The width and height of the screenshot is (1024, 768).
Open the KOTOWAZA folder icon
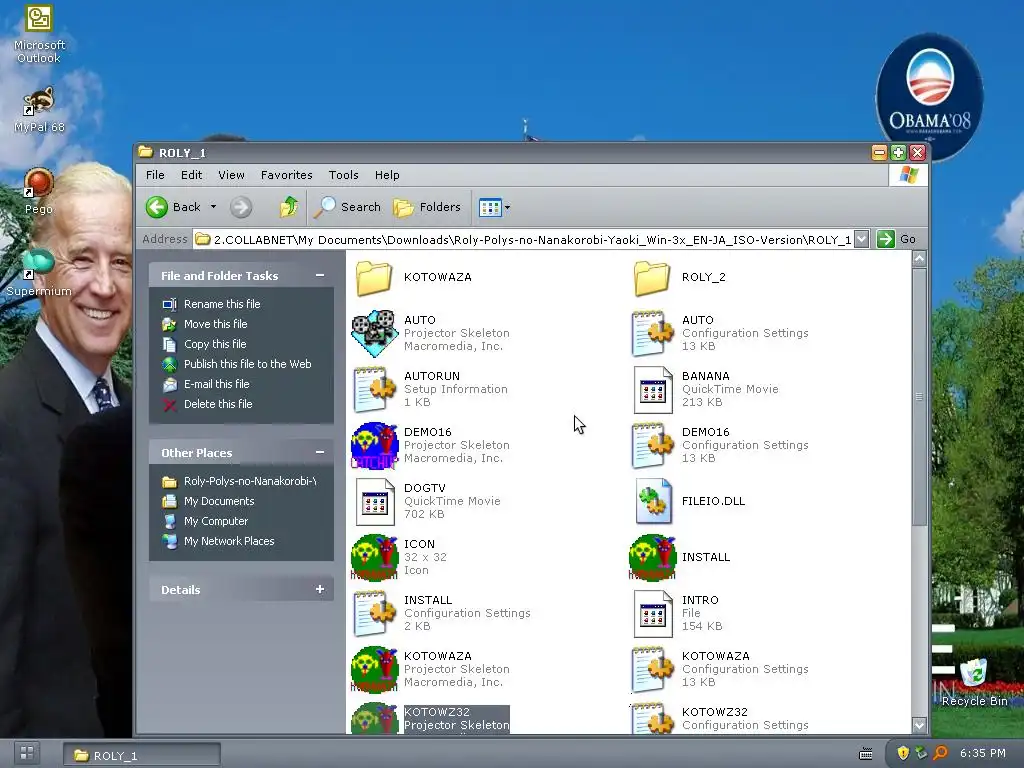374,278
